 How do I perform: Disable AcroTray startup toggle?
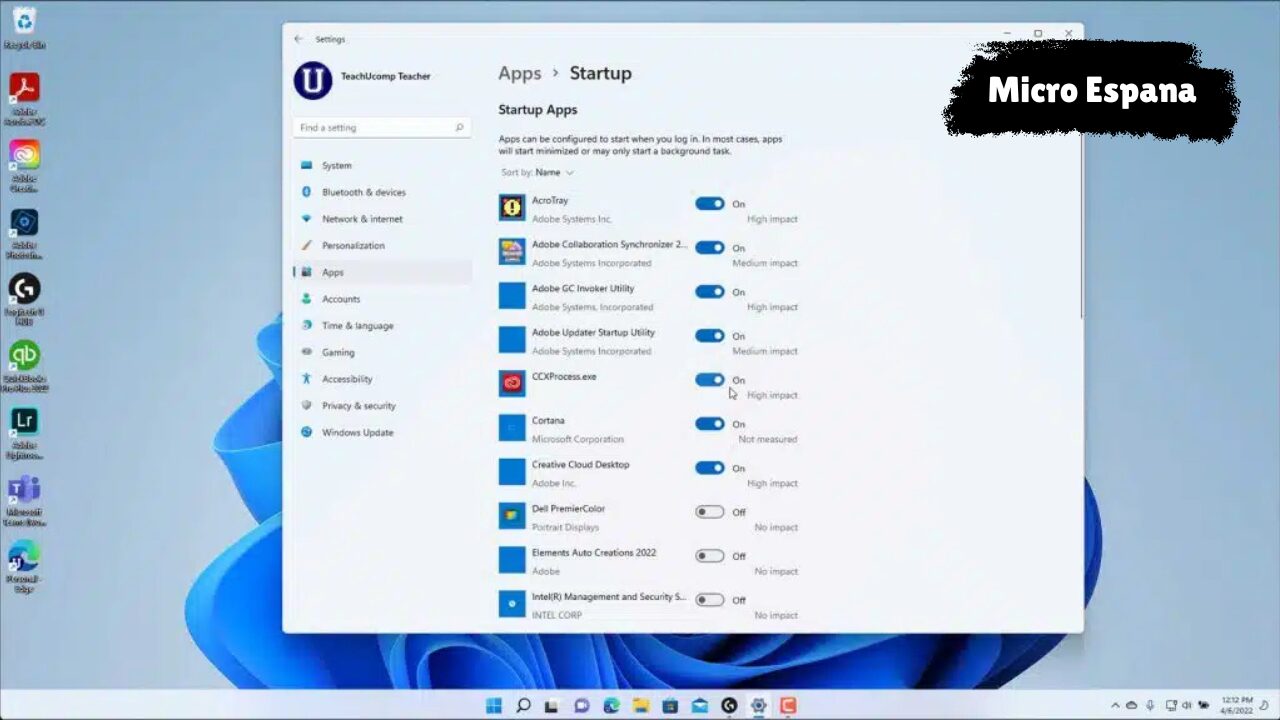(710, 204)
